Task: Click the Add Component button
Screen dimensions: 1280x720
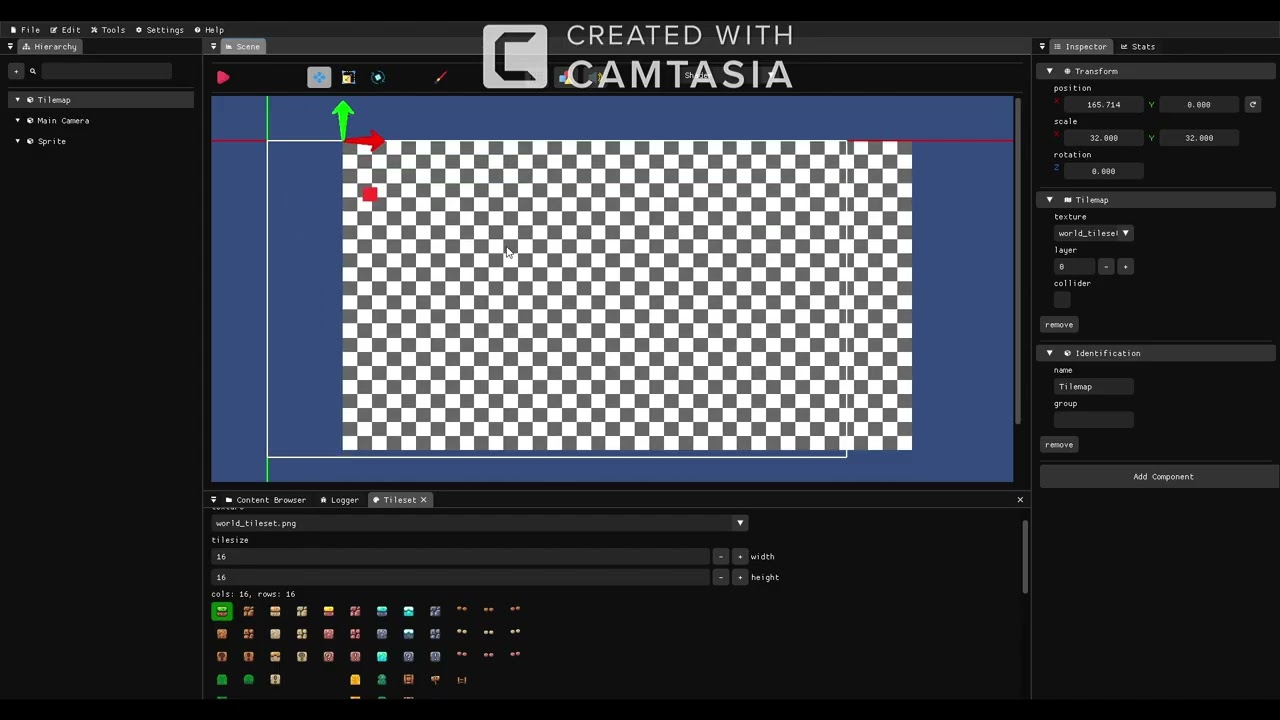Action: [1160, 477]
